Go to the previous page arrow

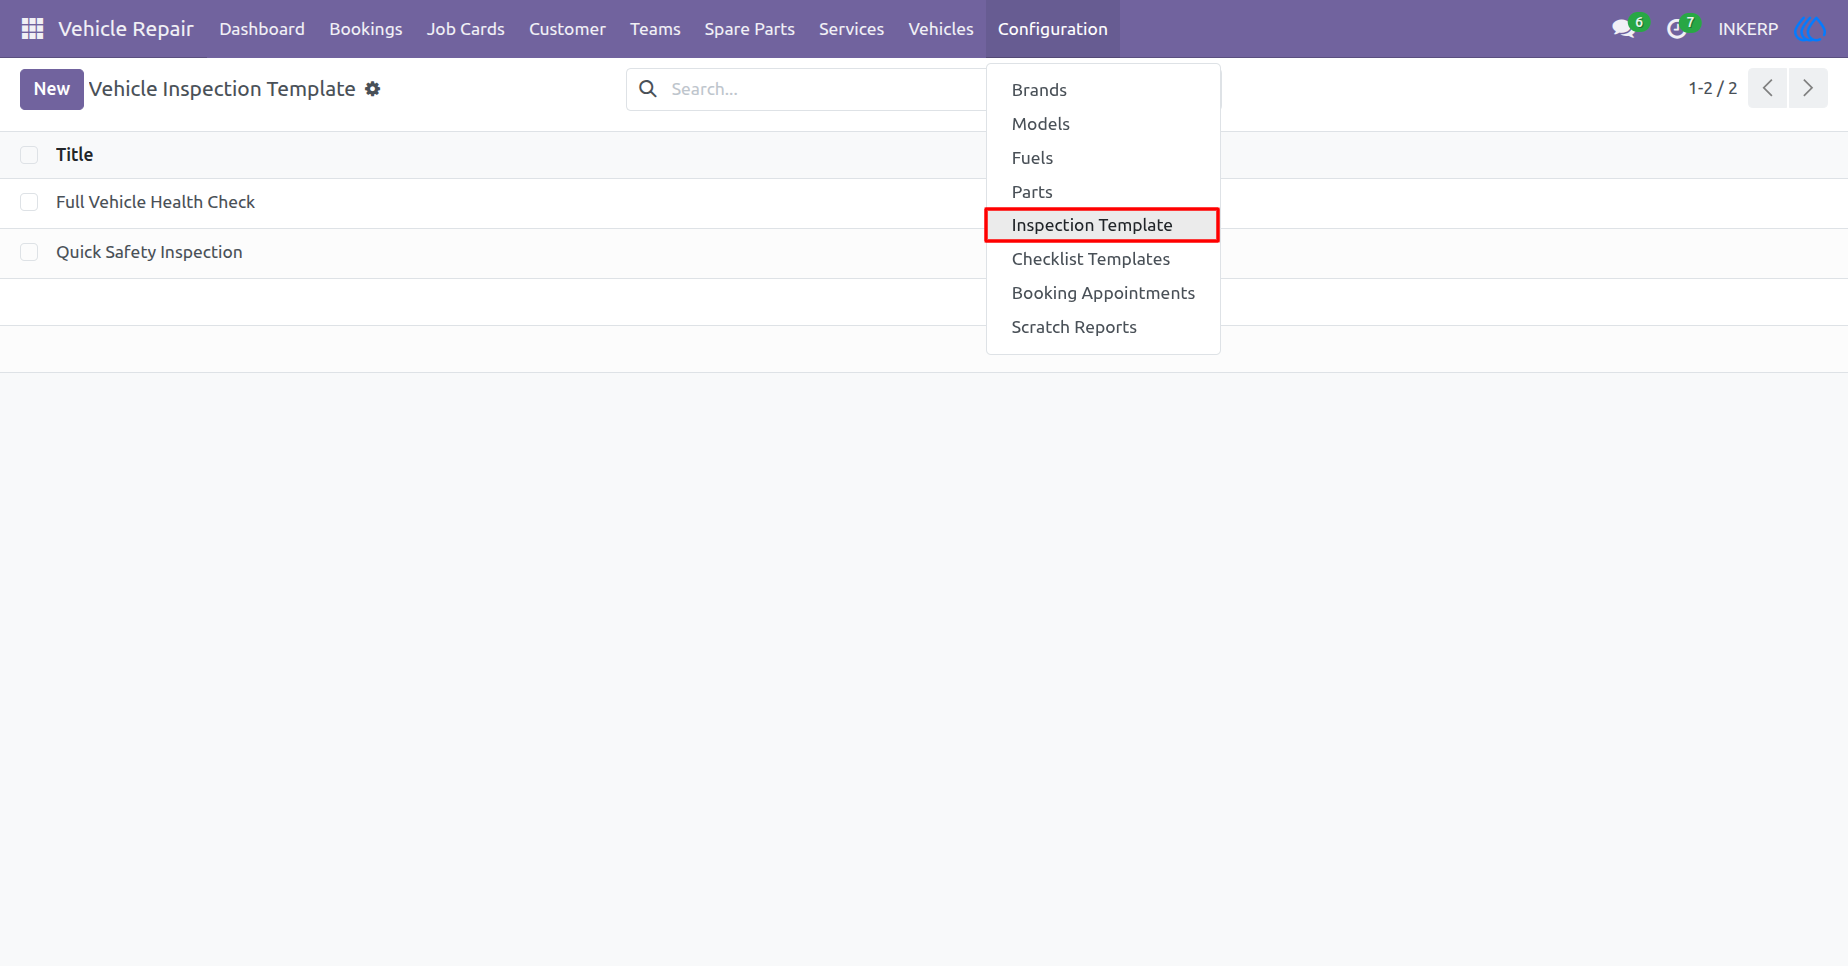click(x=1768, y=88)
